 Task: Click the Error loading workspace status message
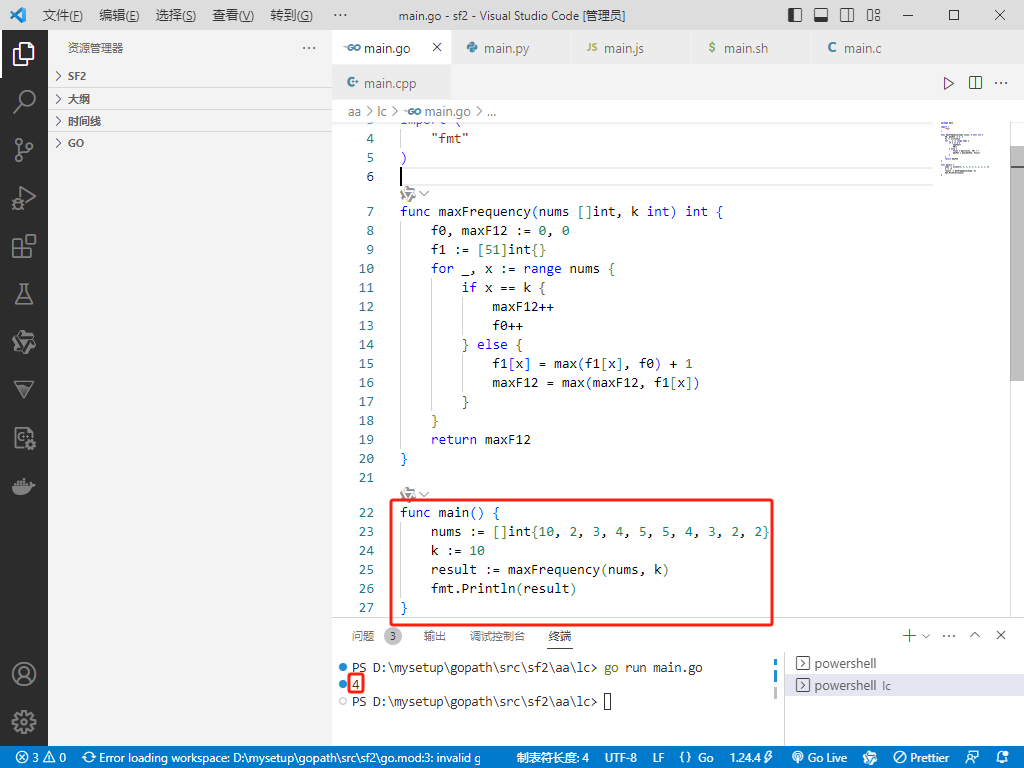coord(282,758)
